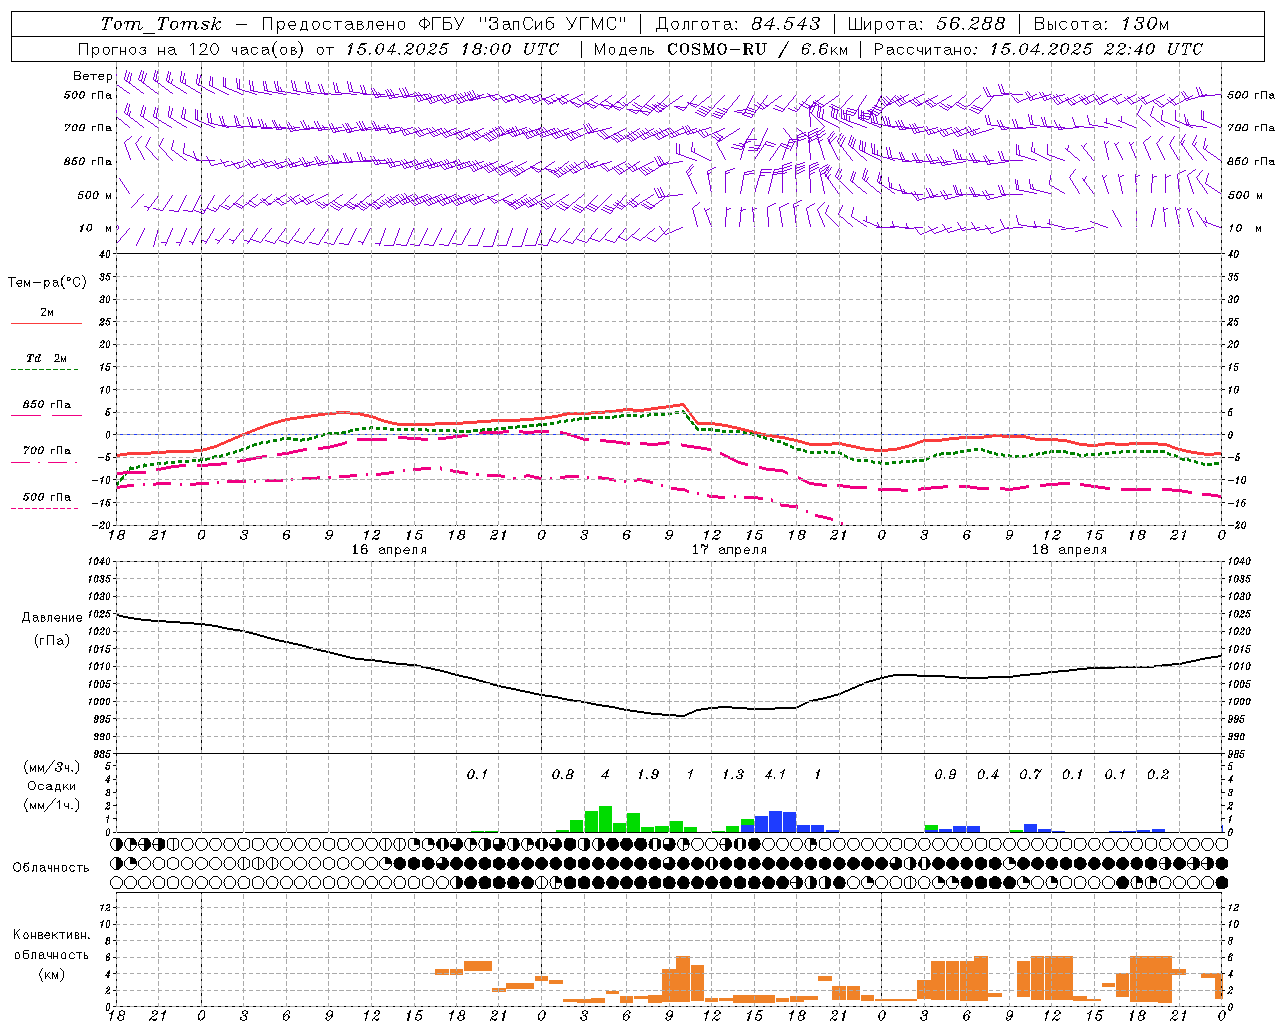Click the '2м' temperature legend entry
1280x1024 pixels.
(47, 313)
